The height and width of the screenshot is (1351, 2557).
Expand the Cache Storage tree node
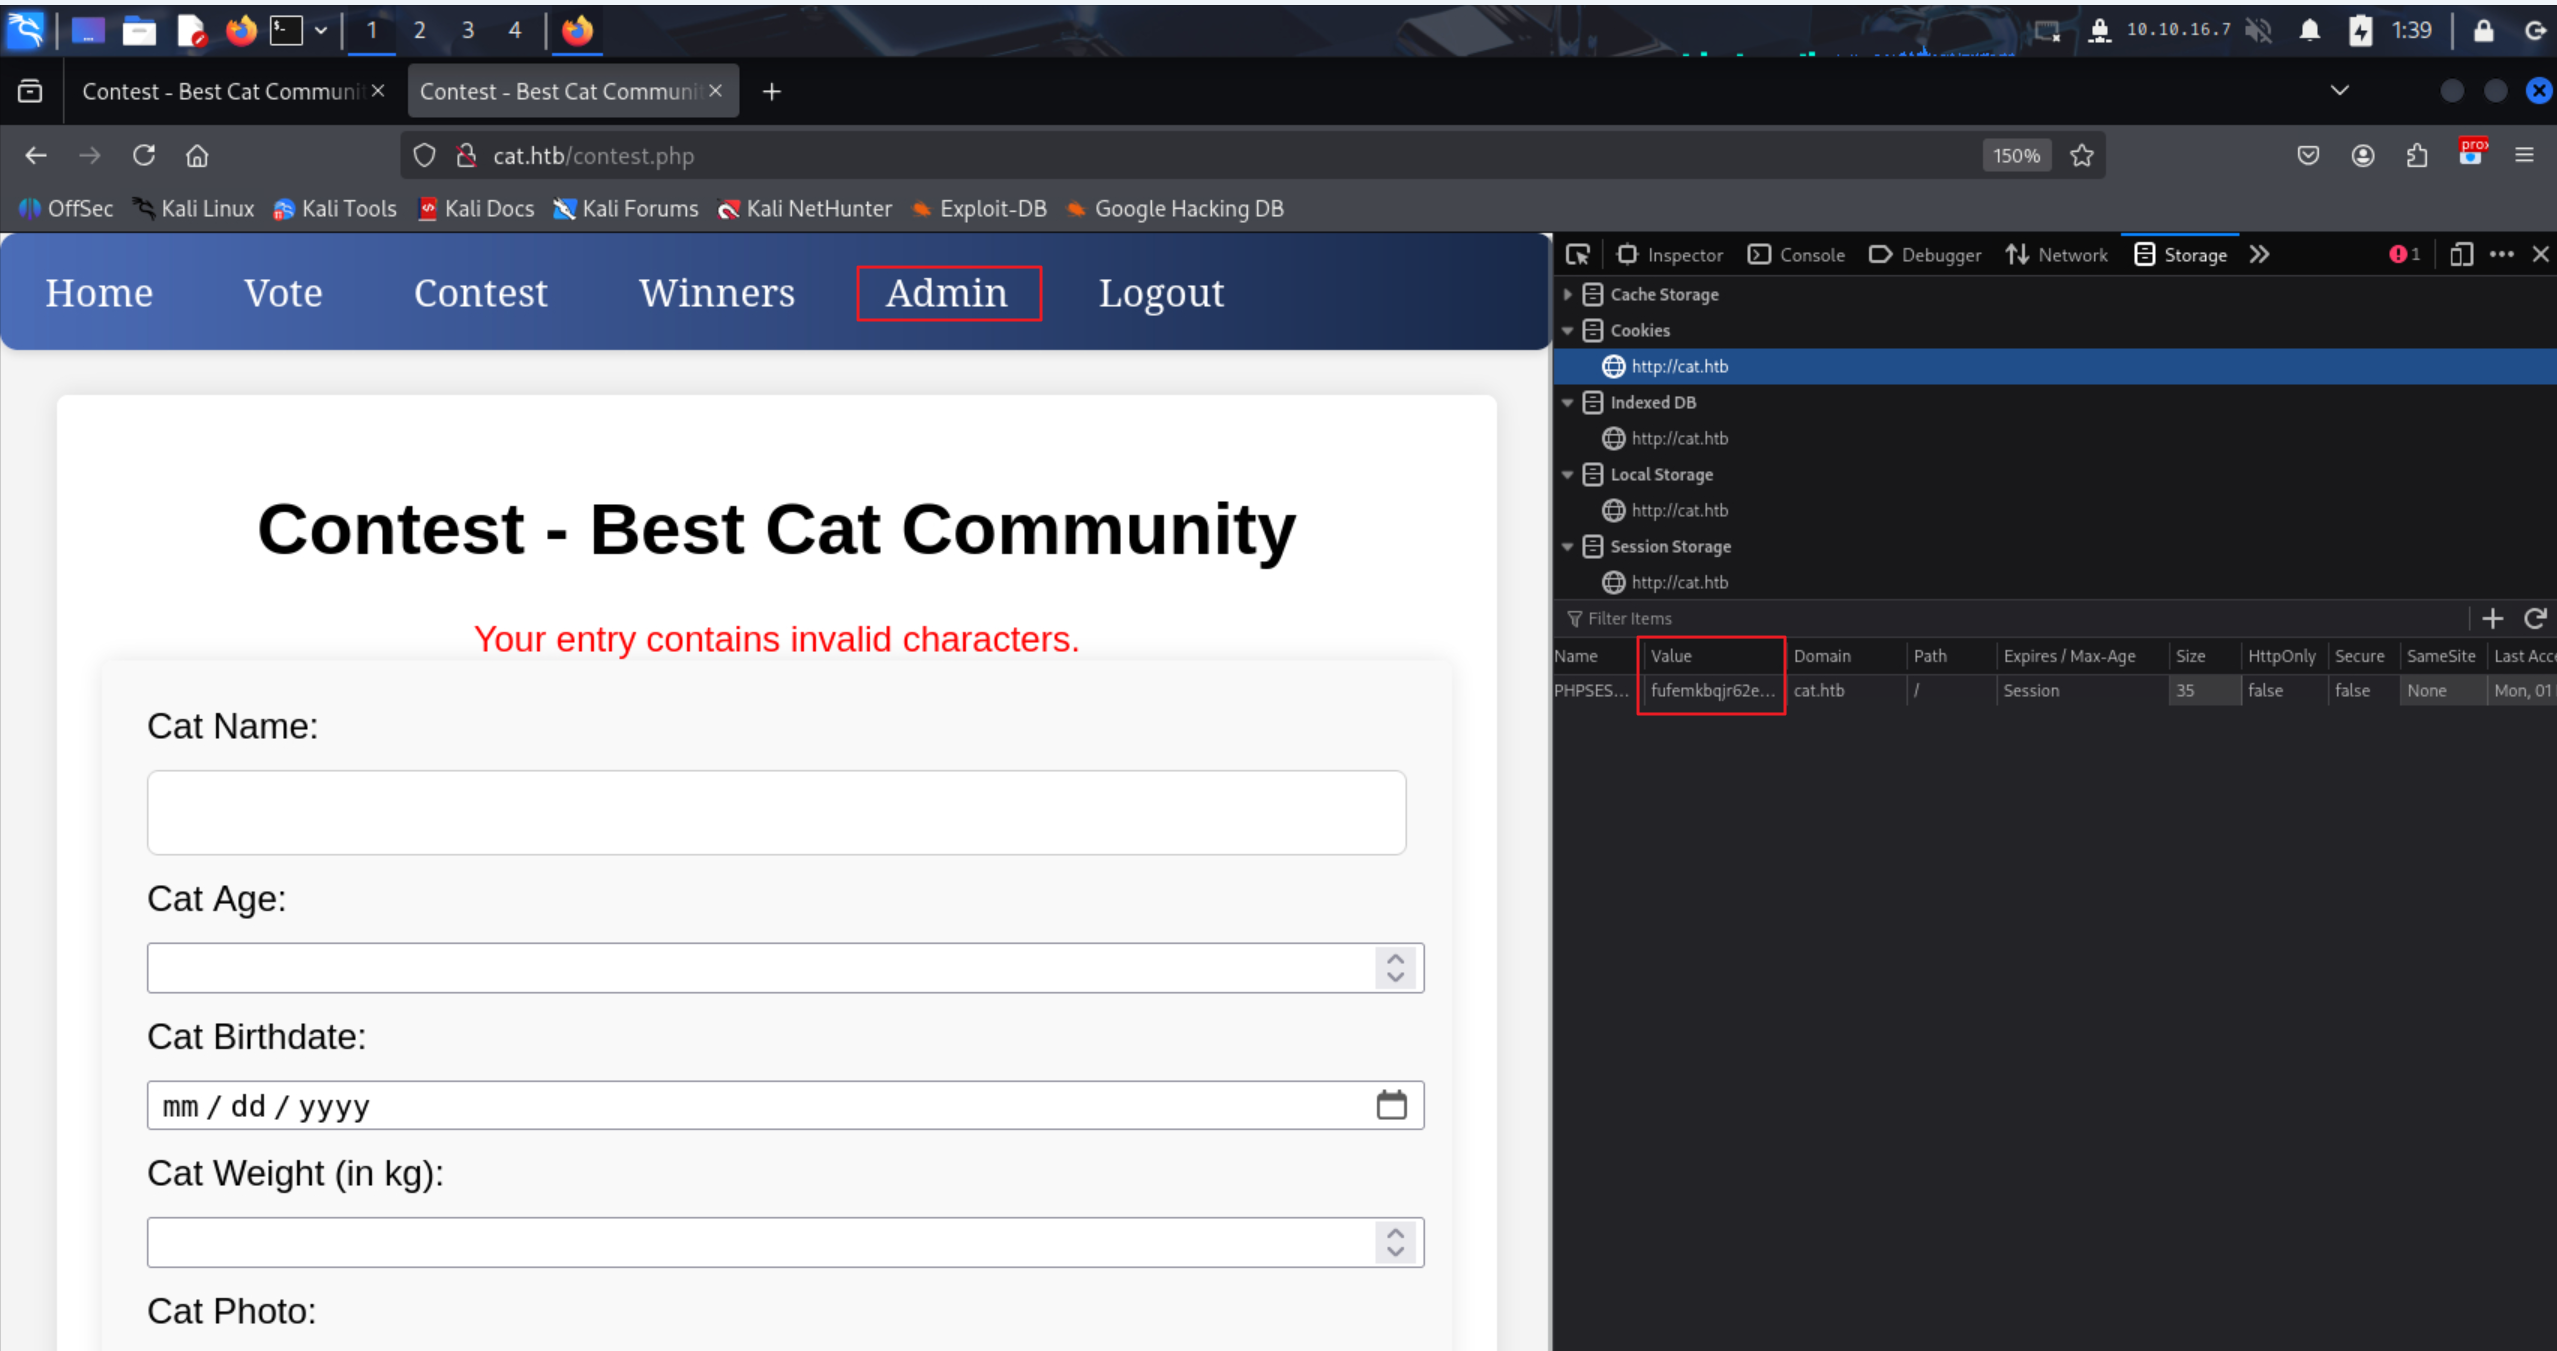pyautogui.click(x=1567, y=295)
